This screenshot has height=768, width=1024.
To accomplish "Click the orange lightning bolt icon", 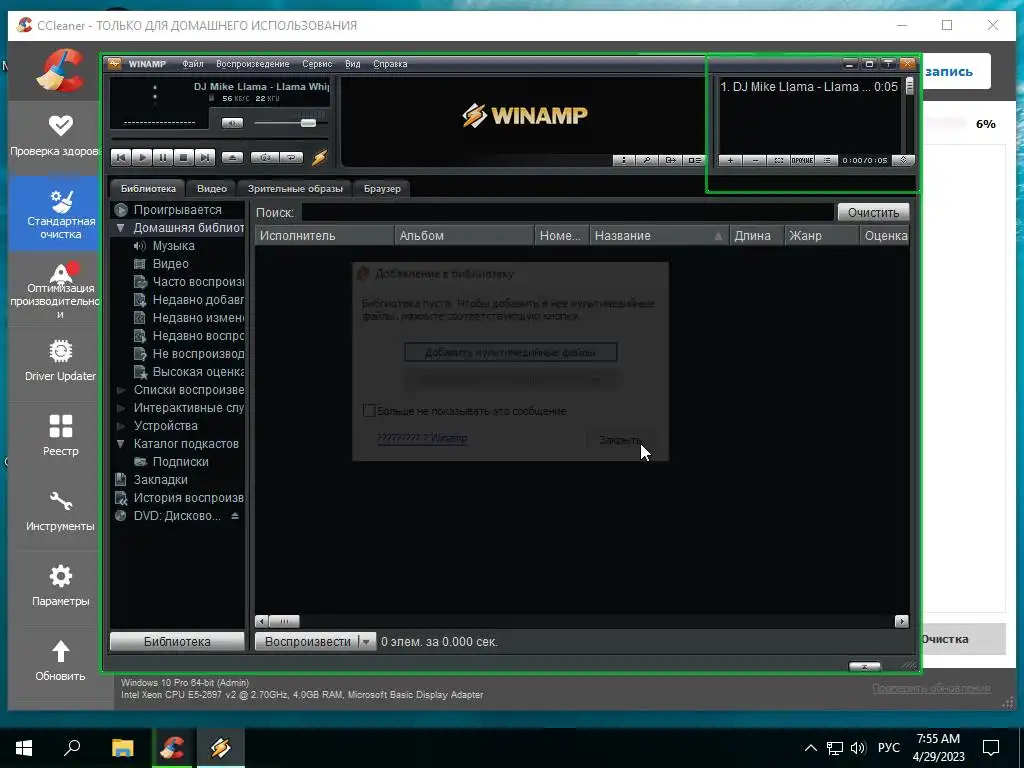I will click(x=319, y=157).
